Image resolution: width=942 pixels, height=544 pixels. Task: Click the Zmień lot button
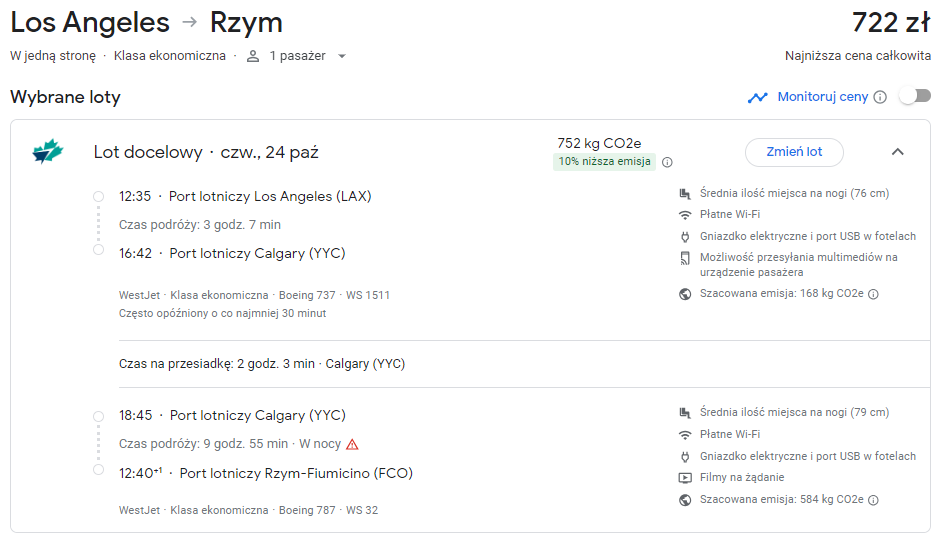(794, 152)
